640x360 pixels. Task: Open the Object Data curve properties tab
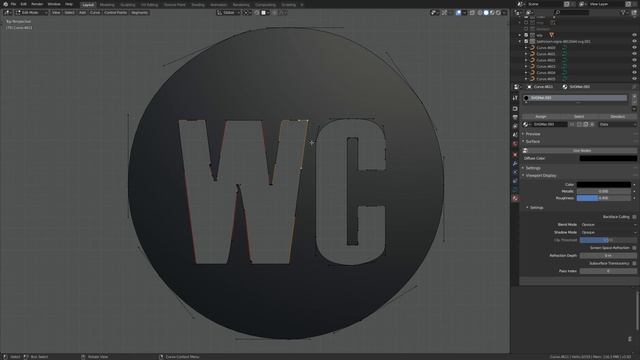[x=515, y=189]
